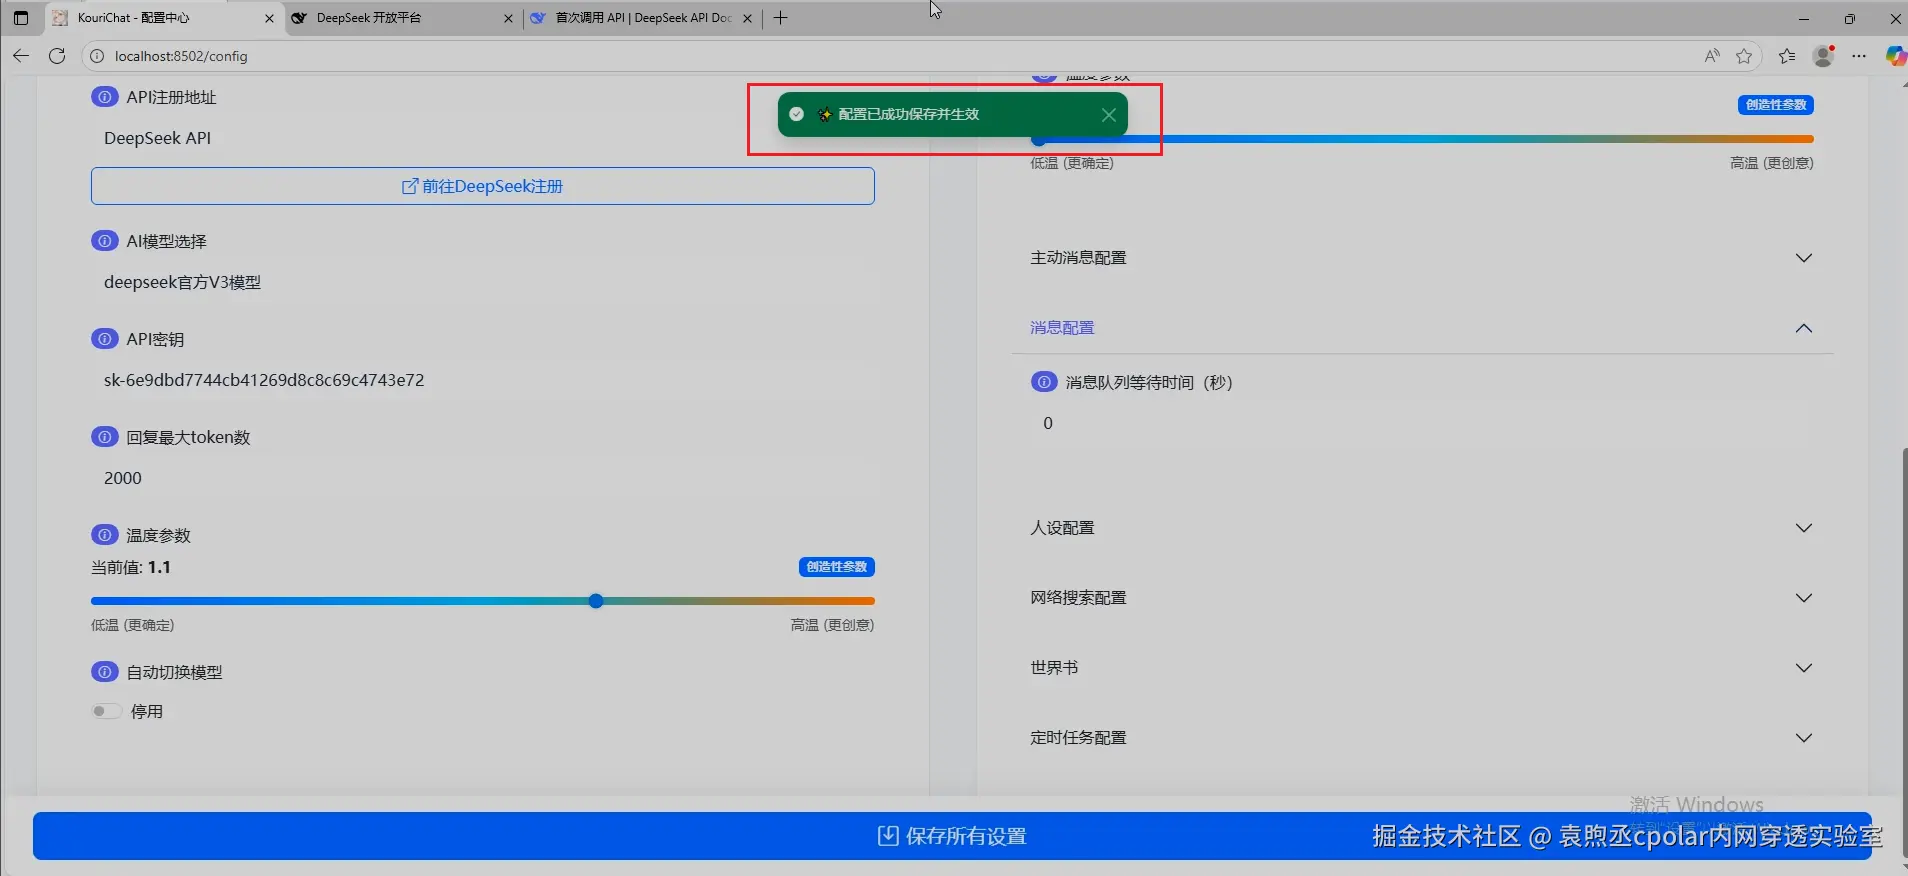Screen dimensions: 1908x876
Task: Click 前往DeepSeek注册 link button
Action: pos(483,186)
